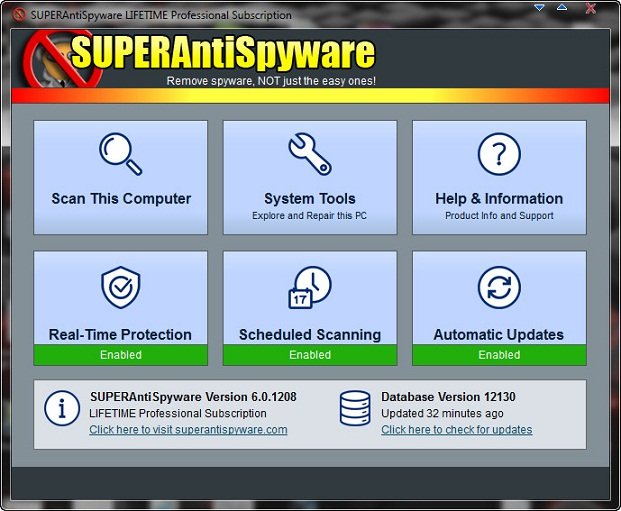Click the shield Real-Time Protection icon

point(120,287)
